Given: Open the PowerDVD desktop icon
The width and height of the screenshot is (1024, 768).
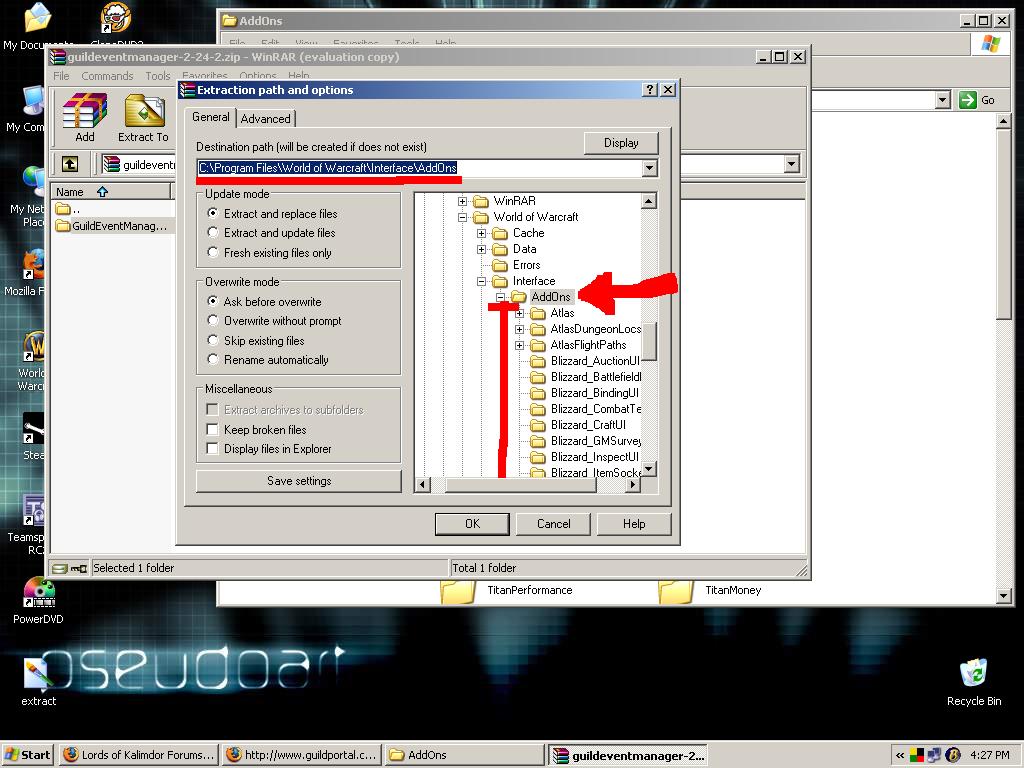Looking at the screenshot, I should click(x=39, y=601).
